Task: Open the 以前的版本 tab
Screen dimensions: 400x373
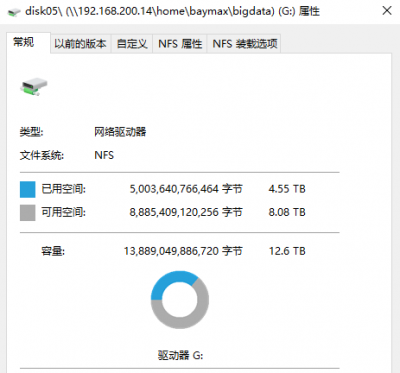Action: (80, 44)
